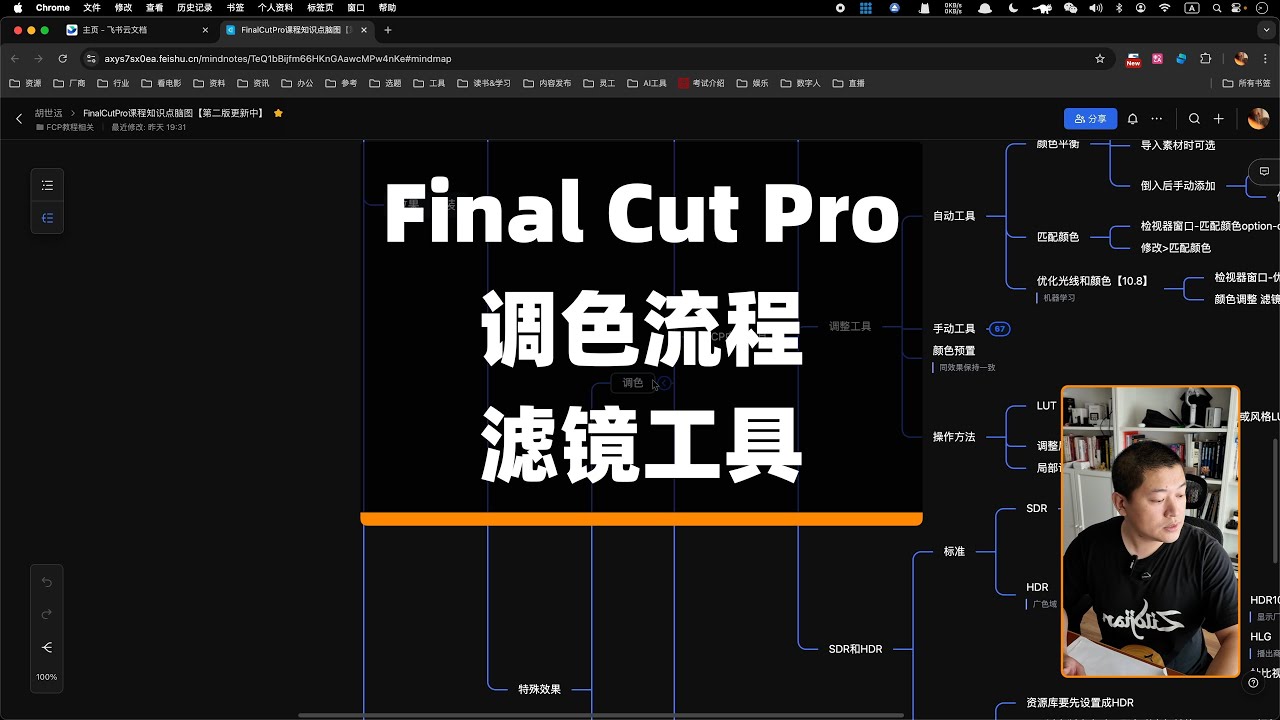Open the FCP教程相关 folder link
This screenshot has width=1280, height=720.
[65, 127]
